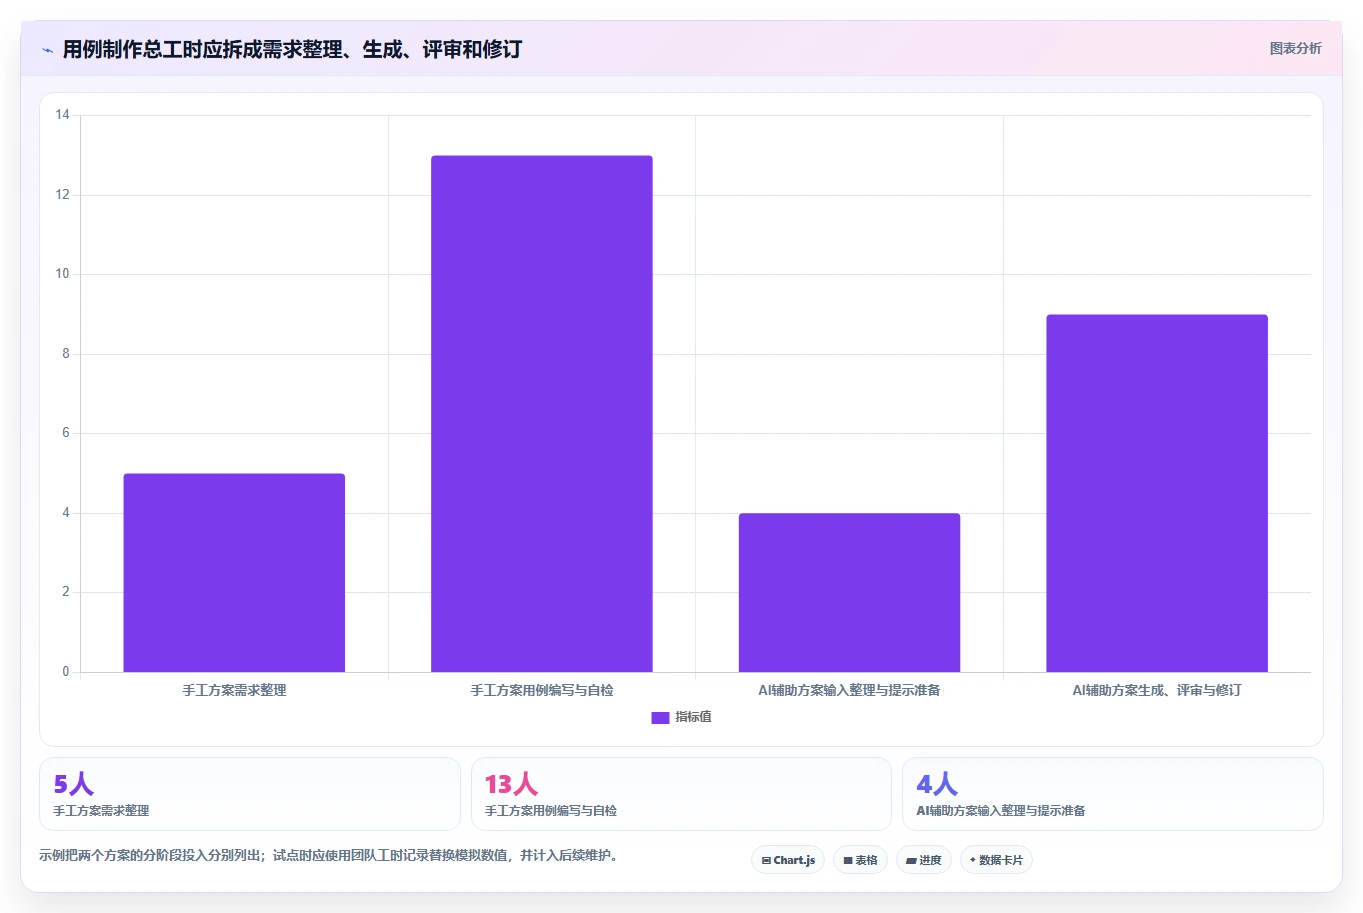Select the 手工方案需求整理 bar
Image resolution: width=1363 pixels, height=913 pixels.
(x=234, y=573)
